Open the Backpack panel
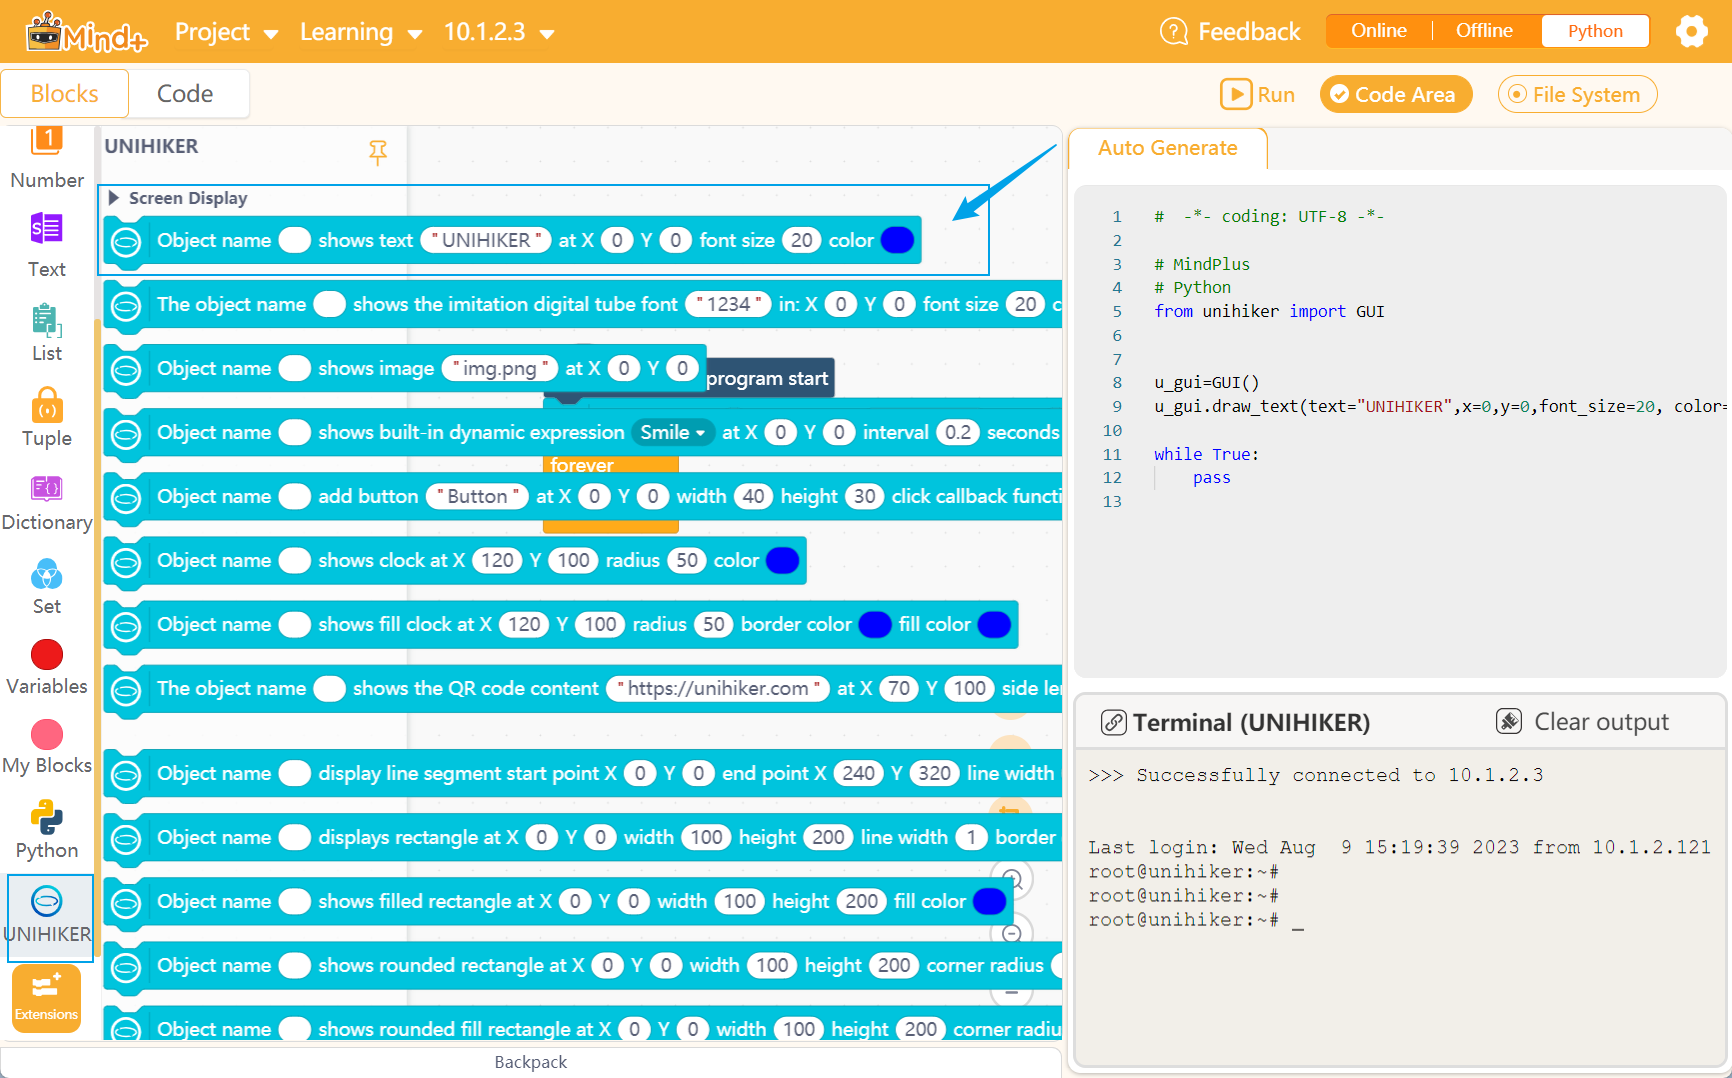 pos(530,1062)
